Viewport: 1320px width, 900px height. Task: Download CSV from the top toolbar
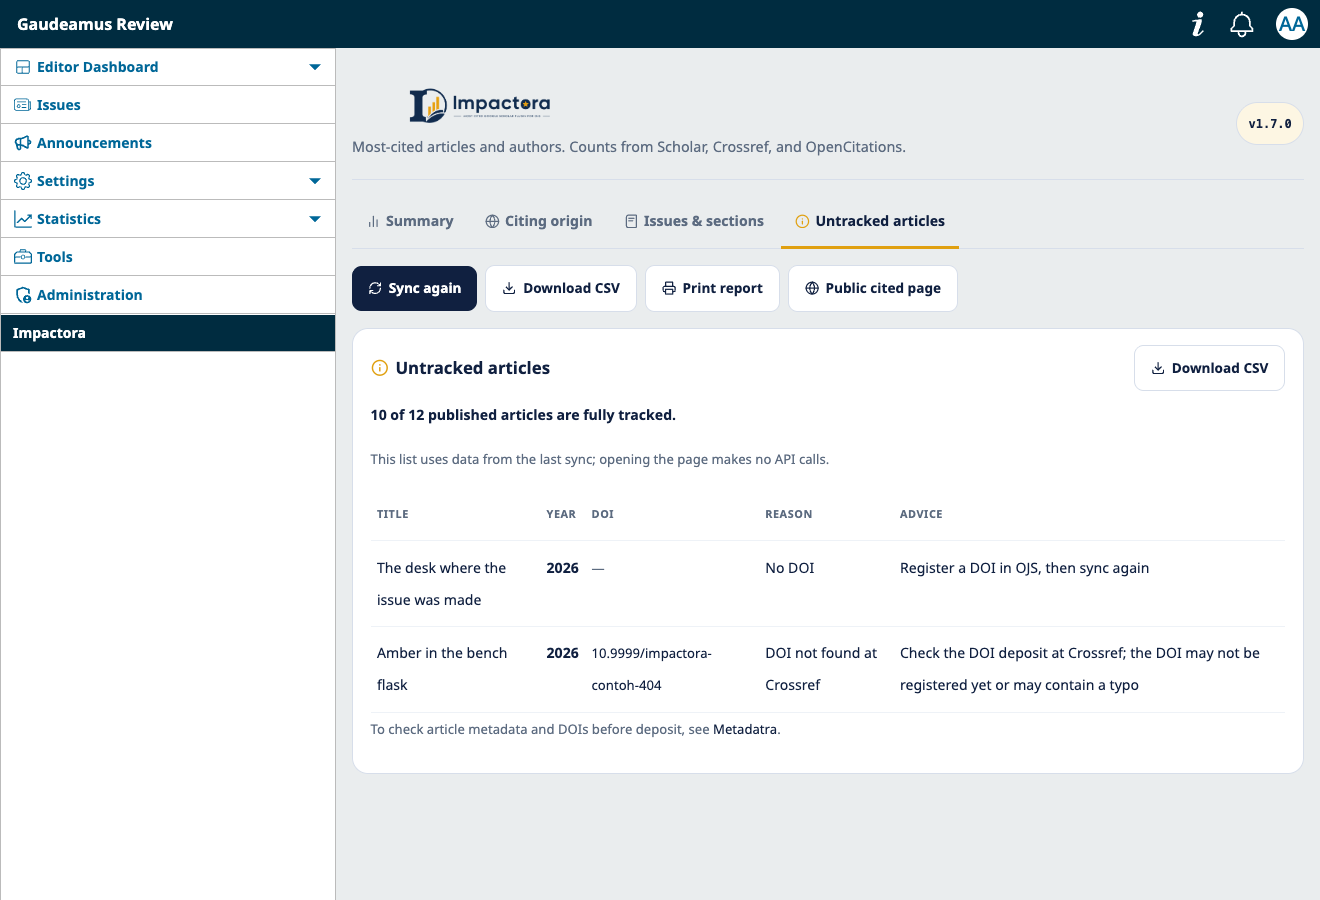click(561, 288)
